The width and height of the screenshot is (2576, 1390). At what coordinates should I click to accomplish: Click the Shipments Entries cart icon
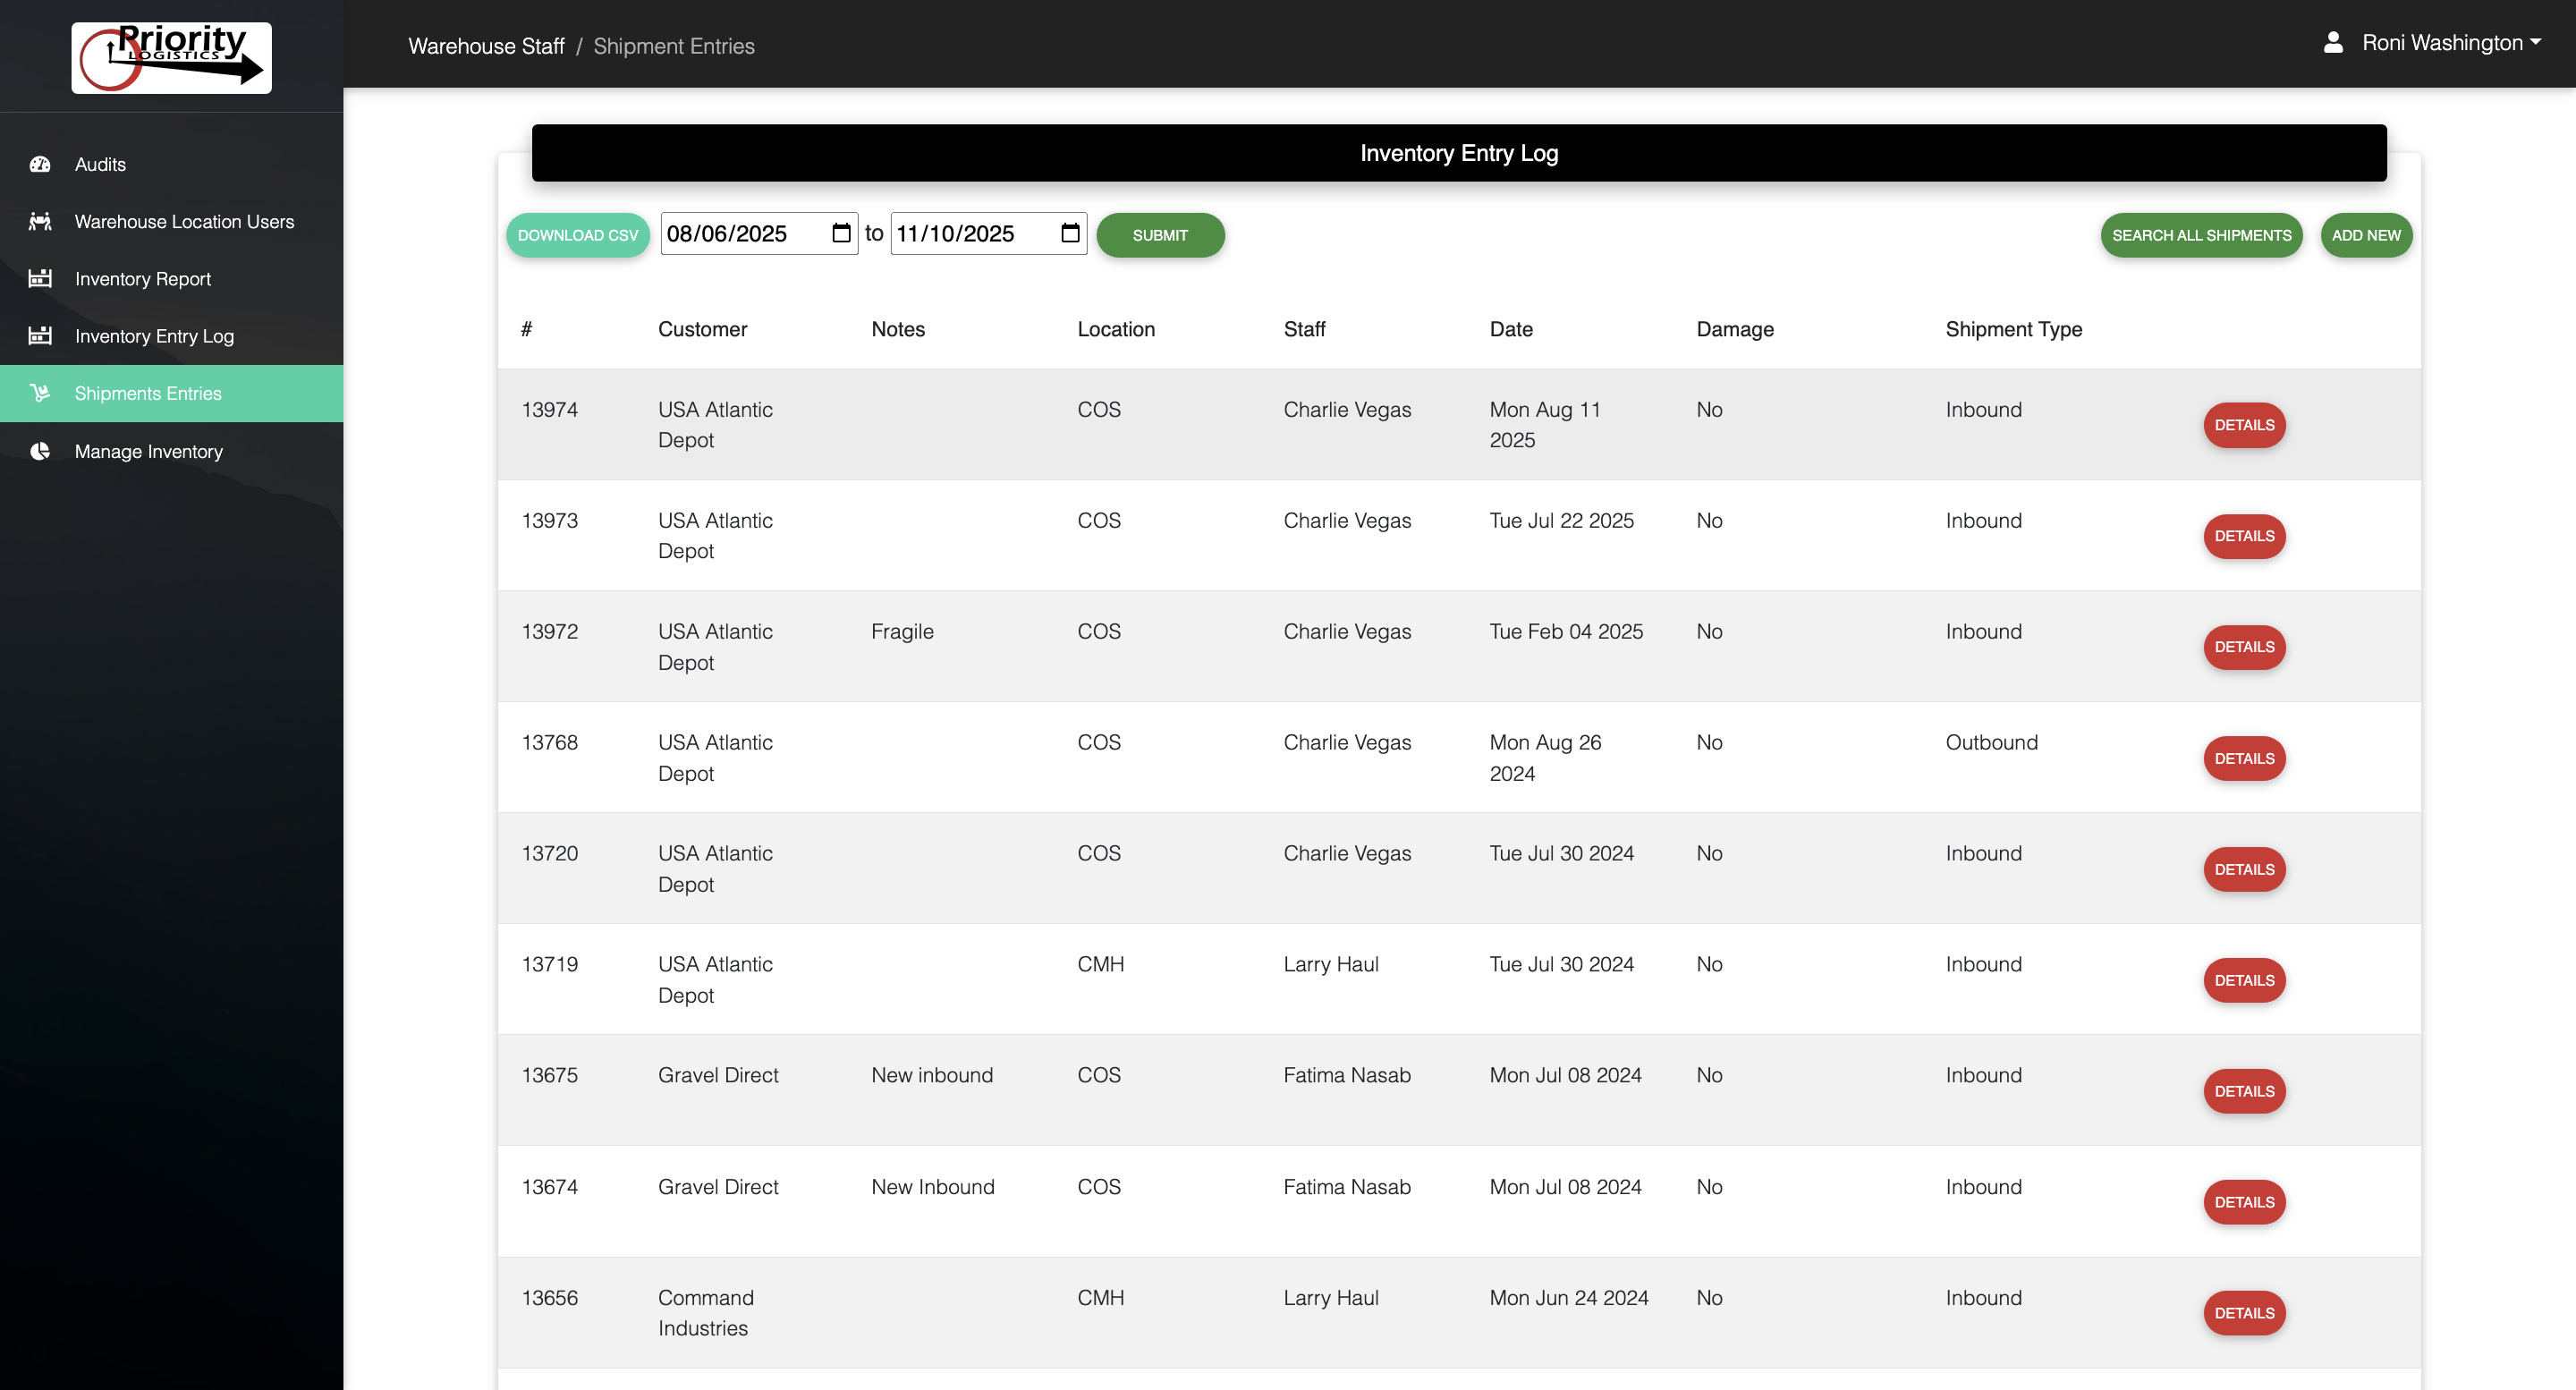coord(40,393)
